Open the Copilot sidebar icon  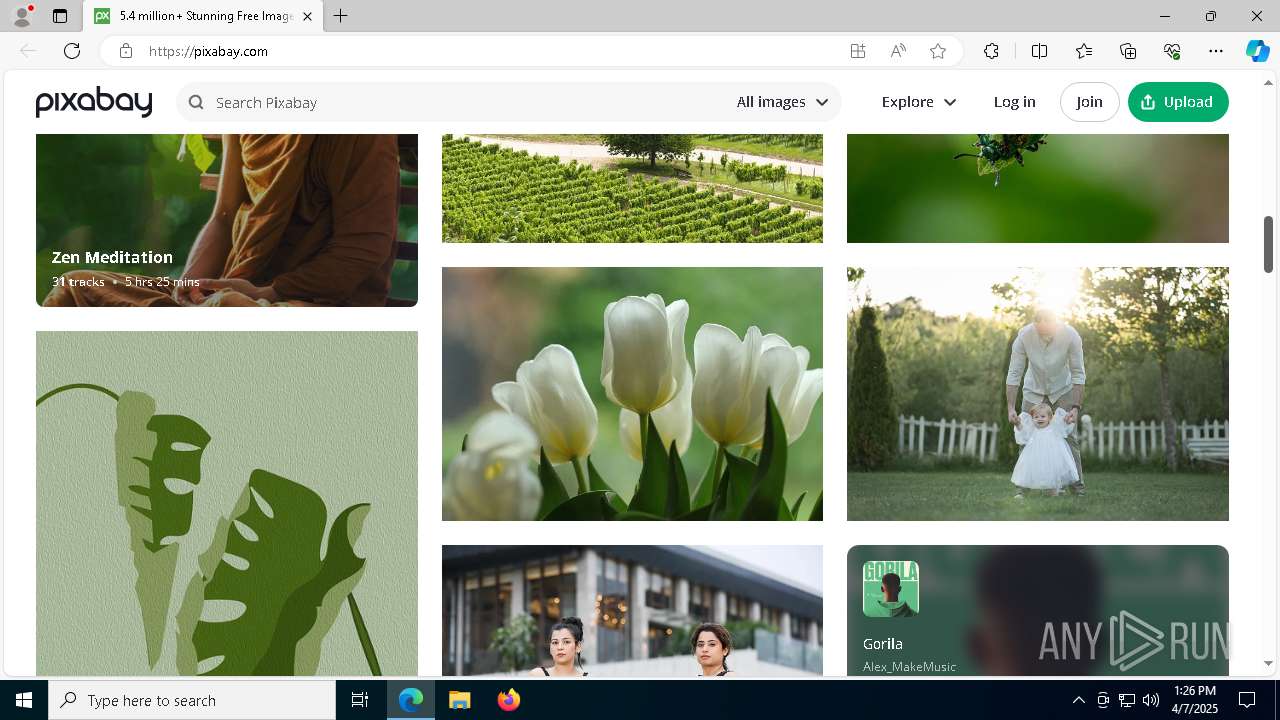pos(1258,51)
